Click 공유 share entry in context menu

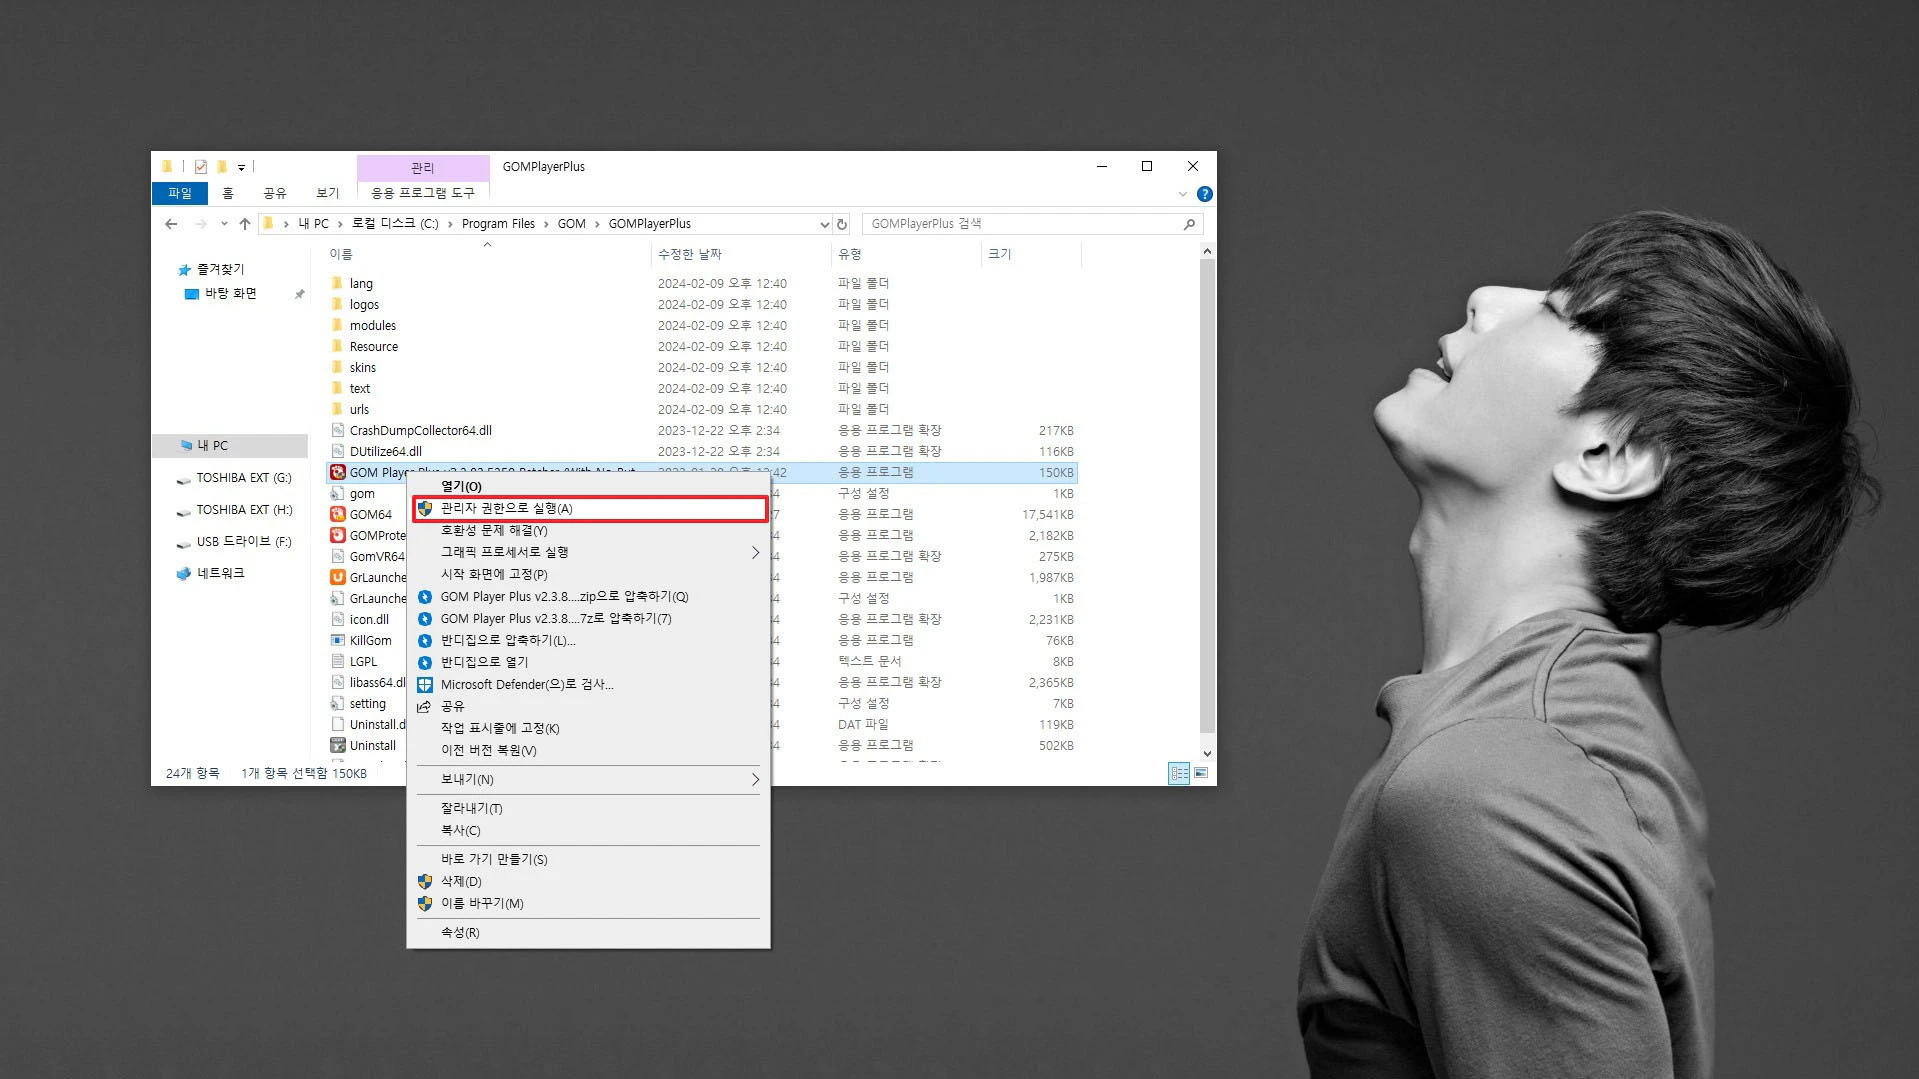click(x=589, y=706)
